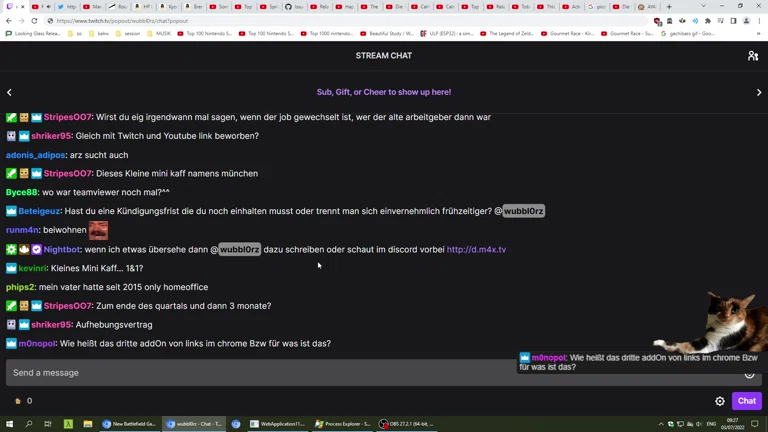Click the channel points icon
The width and height of the screenshot is (768, 432).
pos(18,401)
